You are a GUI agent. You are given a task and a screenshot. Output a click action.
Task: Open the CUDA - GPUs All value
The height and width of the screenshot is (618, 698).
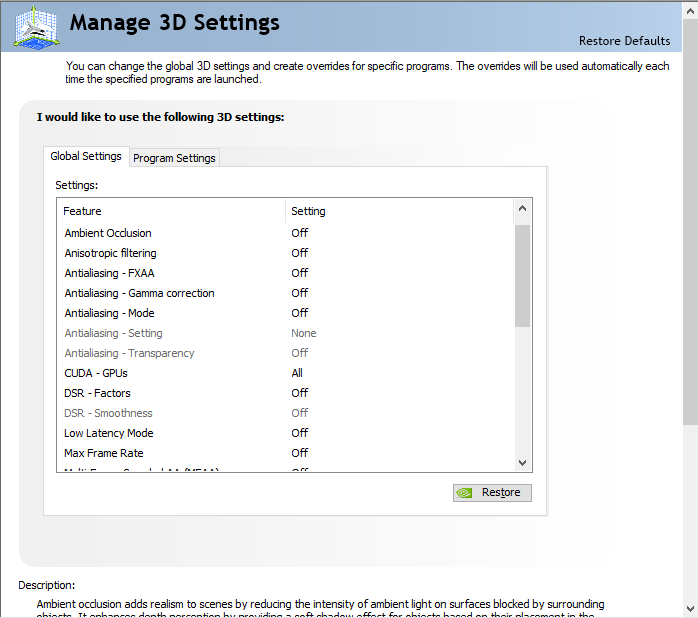[297, 373]
